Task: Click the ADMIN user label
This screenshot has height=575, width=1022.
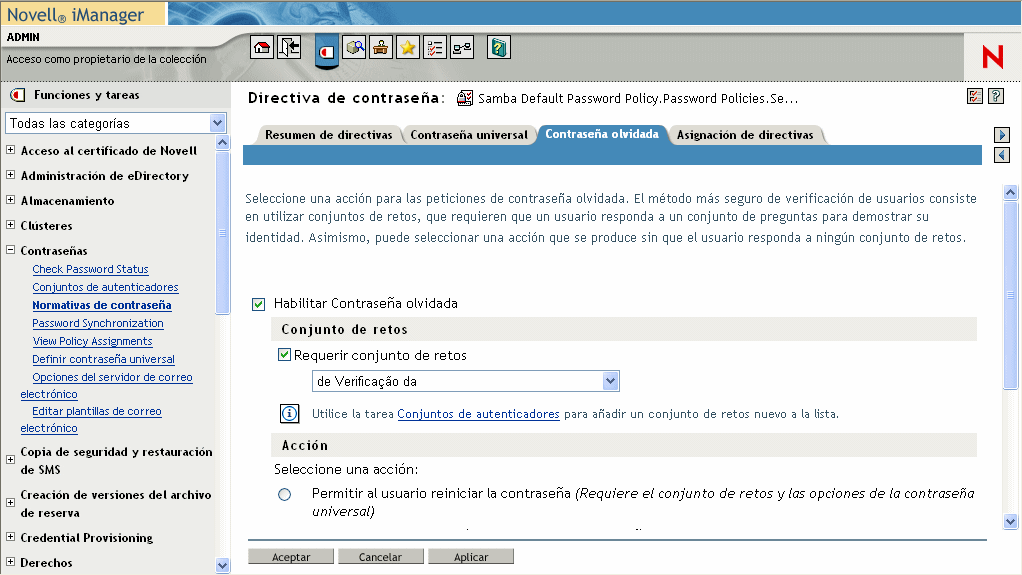Action: pos(23,37)
